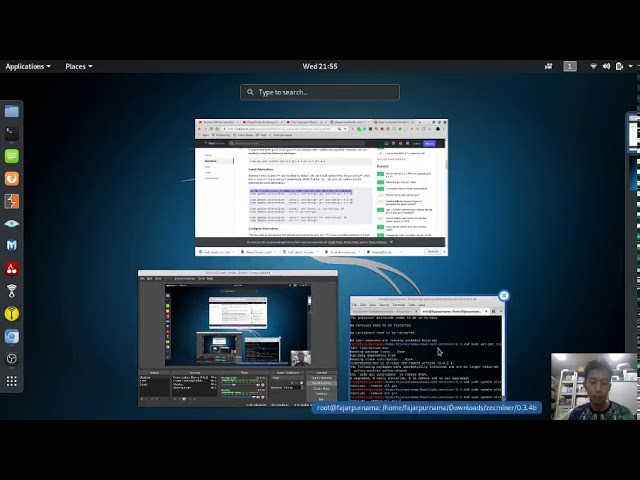
Task: Click the Wi-Fi status icon
Action: [x=593, y=66]
